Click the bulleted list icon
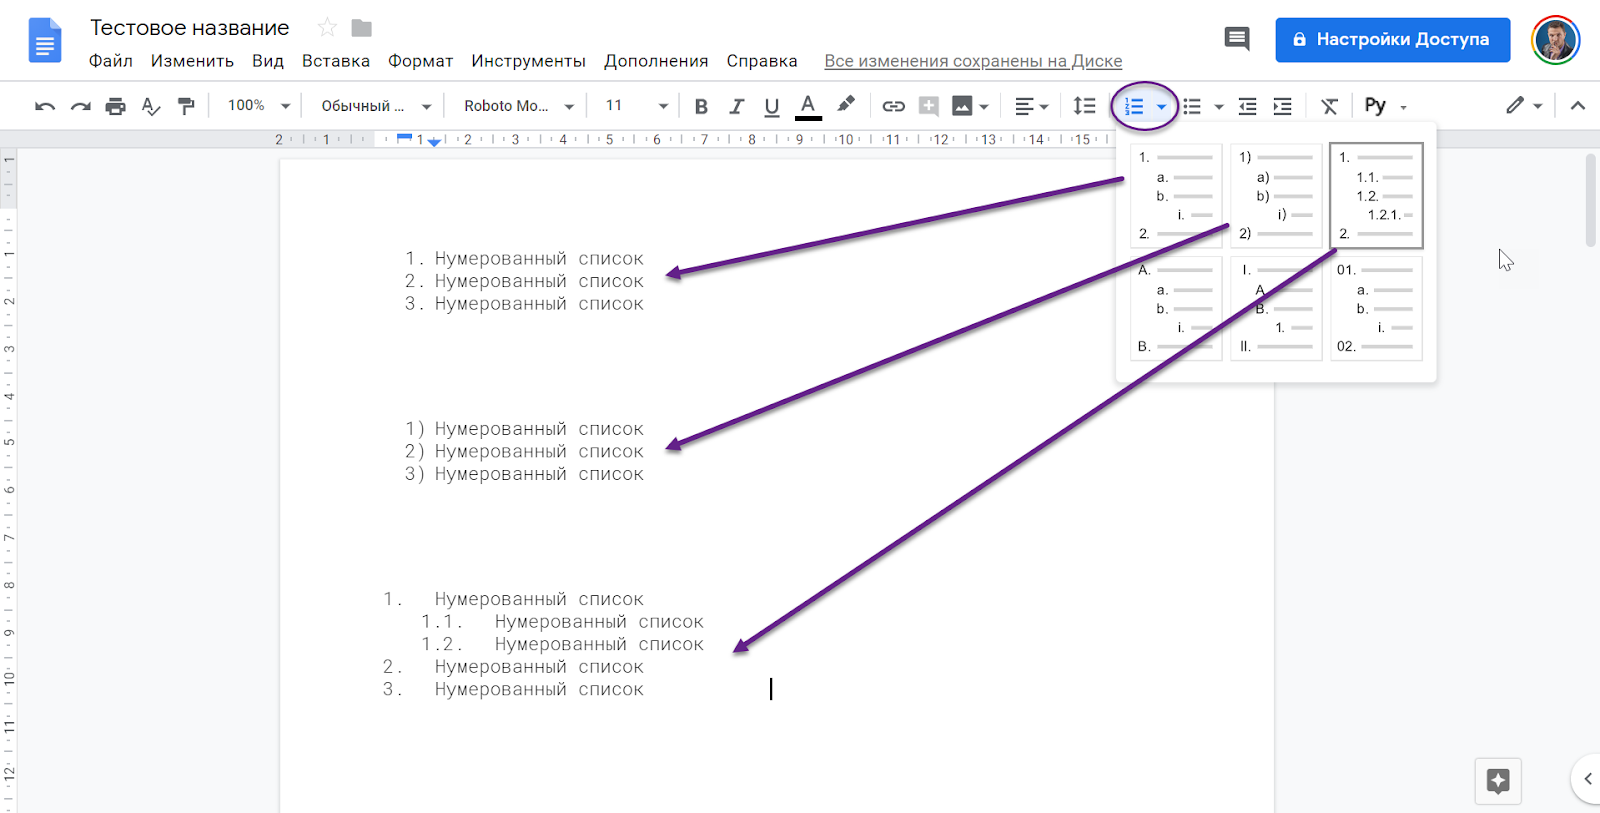This screenshot has height=813, width=1600. tap(1192, 106)
